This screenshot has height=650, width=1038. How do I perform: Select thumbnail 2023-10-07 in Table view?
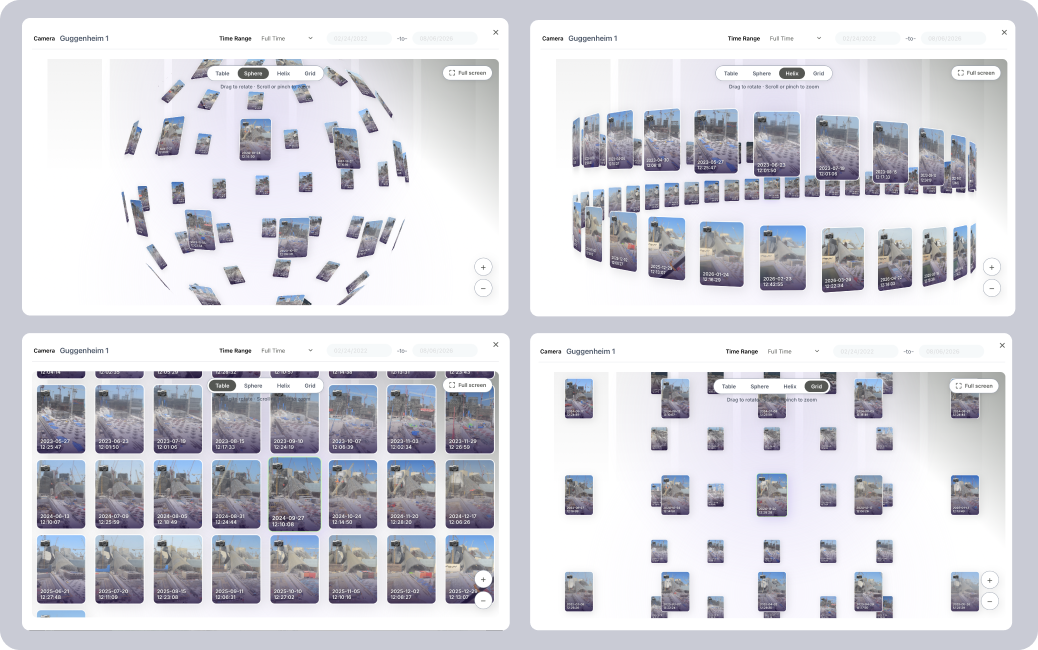353,419
